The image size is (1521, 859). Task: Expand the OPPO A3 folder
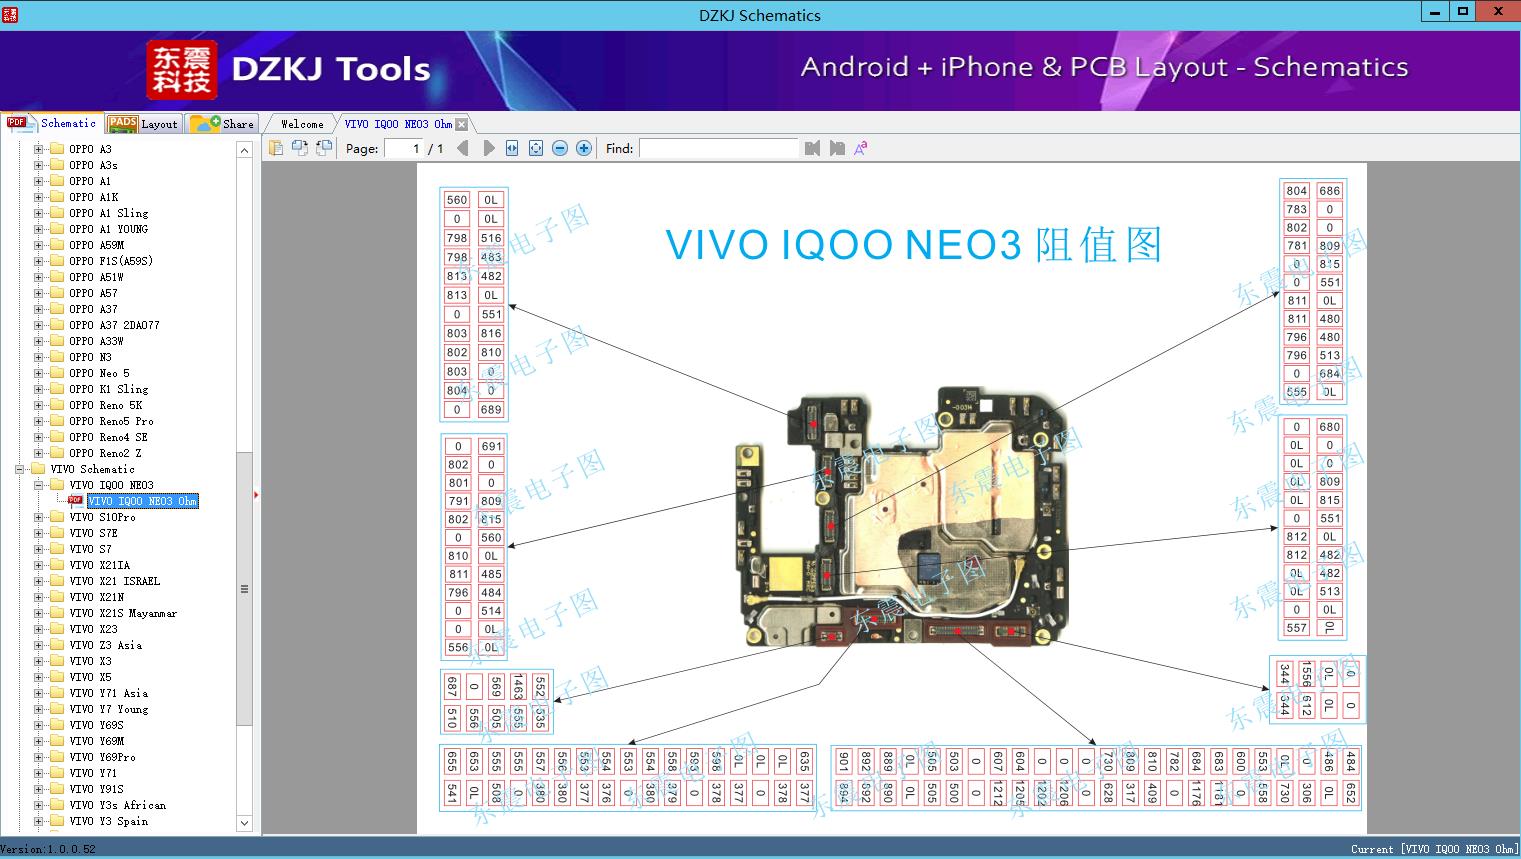point(39,149)
